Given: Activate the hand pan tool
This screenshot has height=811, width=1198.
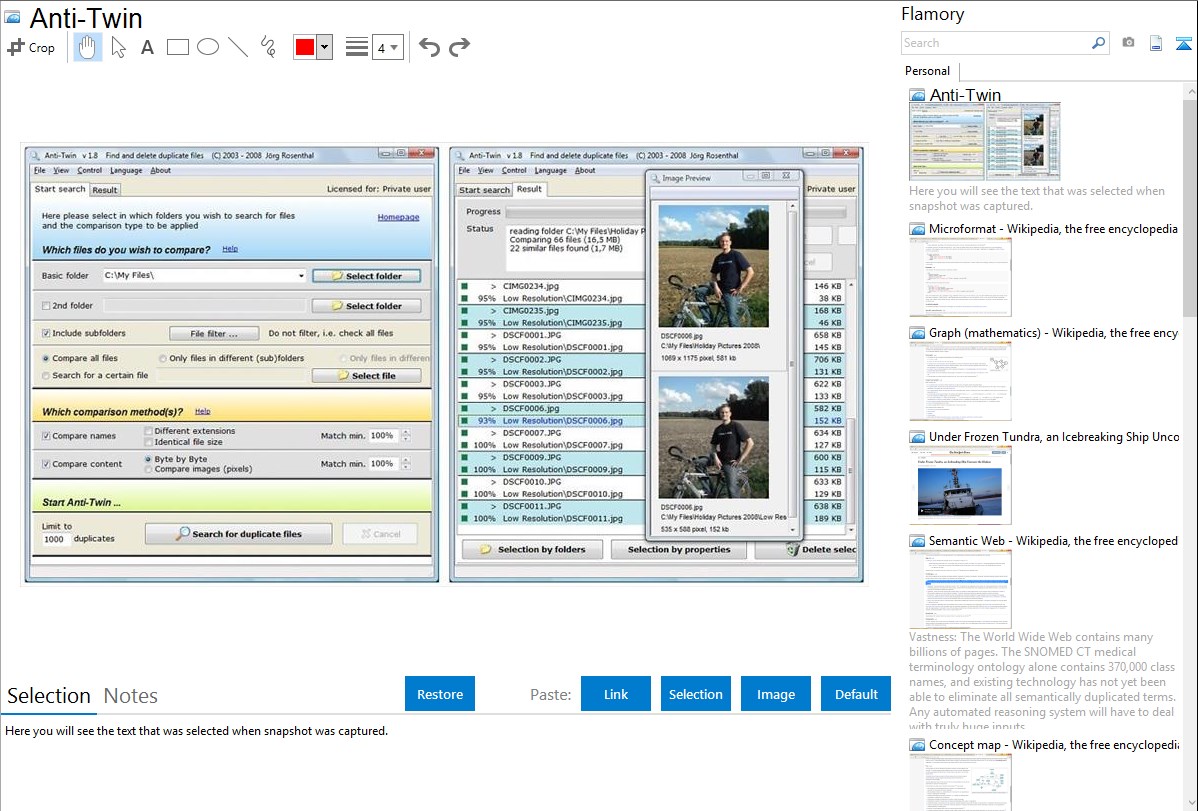Looking at the screenshot, I should click(87, 47).
